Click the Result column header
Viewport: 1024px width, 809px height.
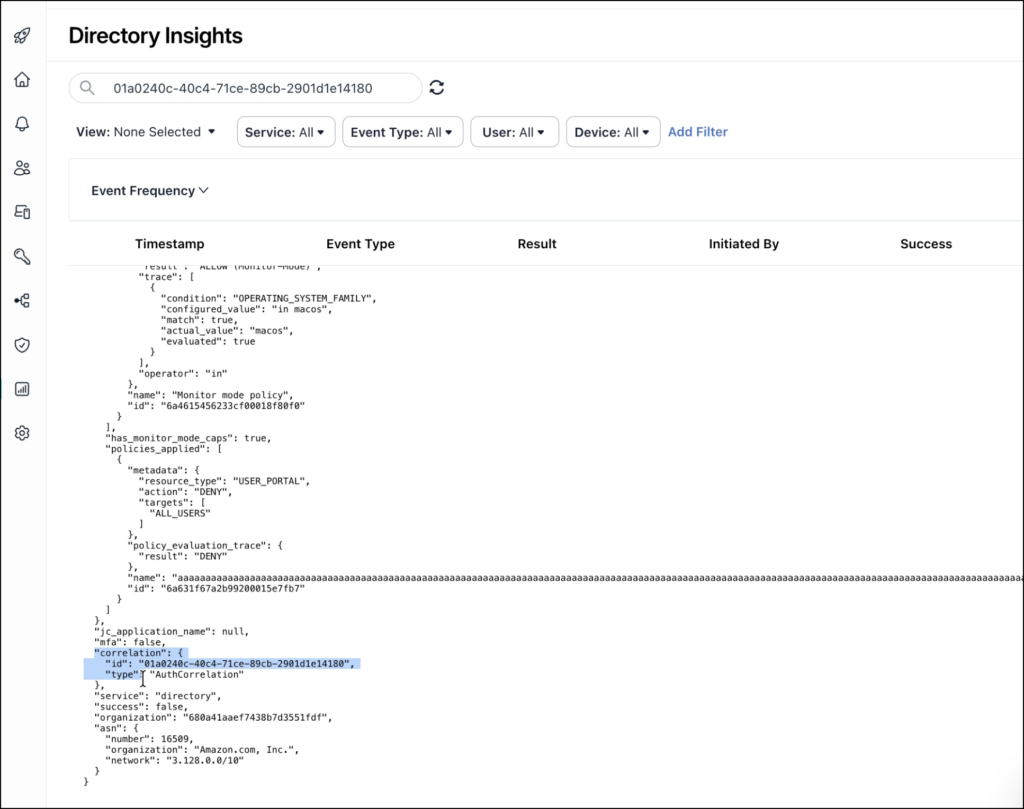(537, 244)
